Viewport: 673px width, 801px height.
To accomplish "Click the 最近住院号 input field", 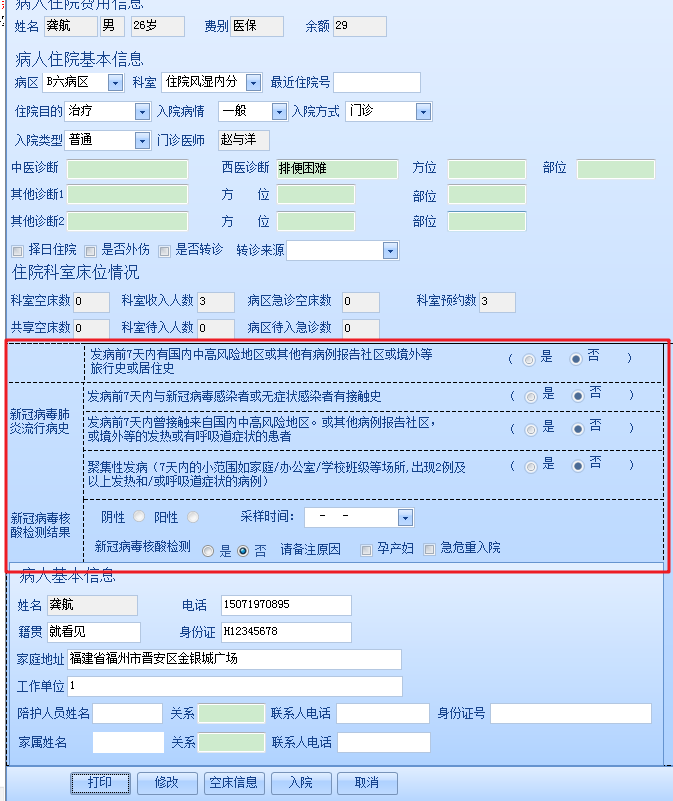I will coord(377,82).
